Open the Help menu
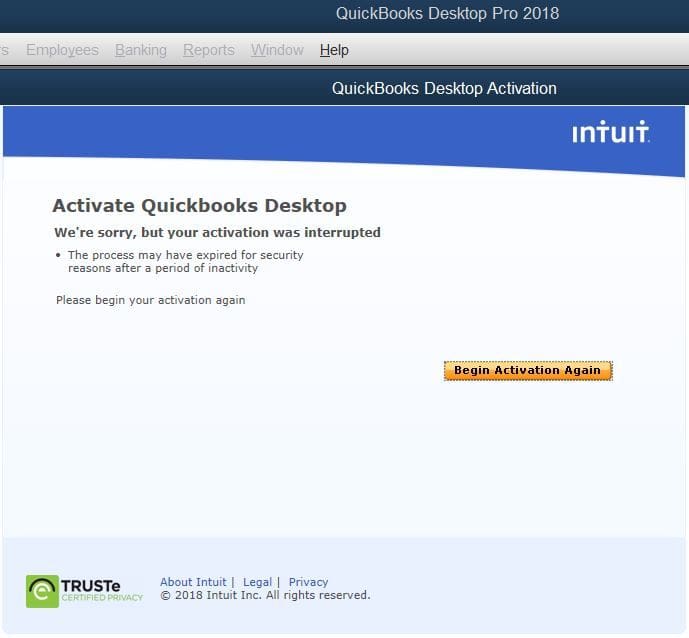This screenshot has height=638, width=689. [x=334, y=50]
